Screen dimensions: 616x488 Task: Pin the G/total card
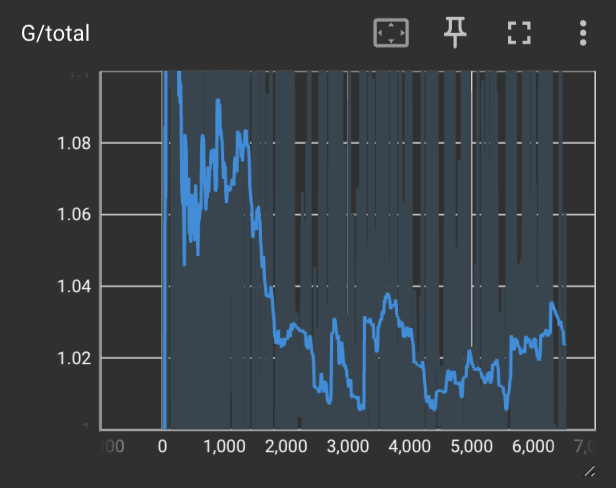[x=455, y=33]
